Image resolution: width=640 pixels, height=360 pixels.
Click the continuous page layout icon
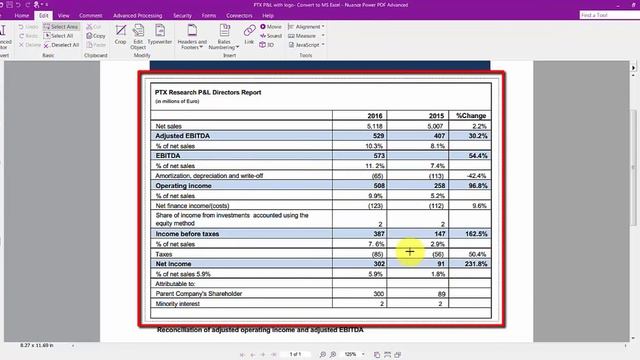pos(387,354)
